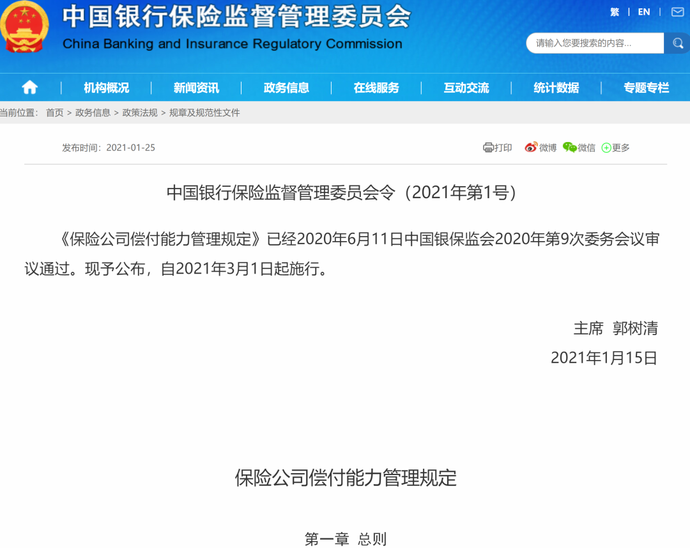
Task: Click the heading 第一章 总则
Action: click(x=345, y=538)
